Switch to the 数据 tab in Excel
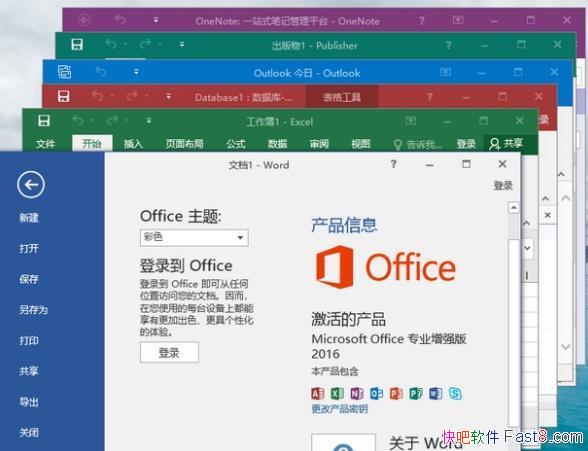This screenshot has height=451, width=588. (278, 144)
